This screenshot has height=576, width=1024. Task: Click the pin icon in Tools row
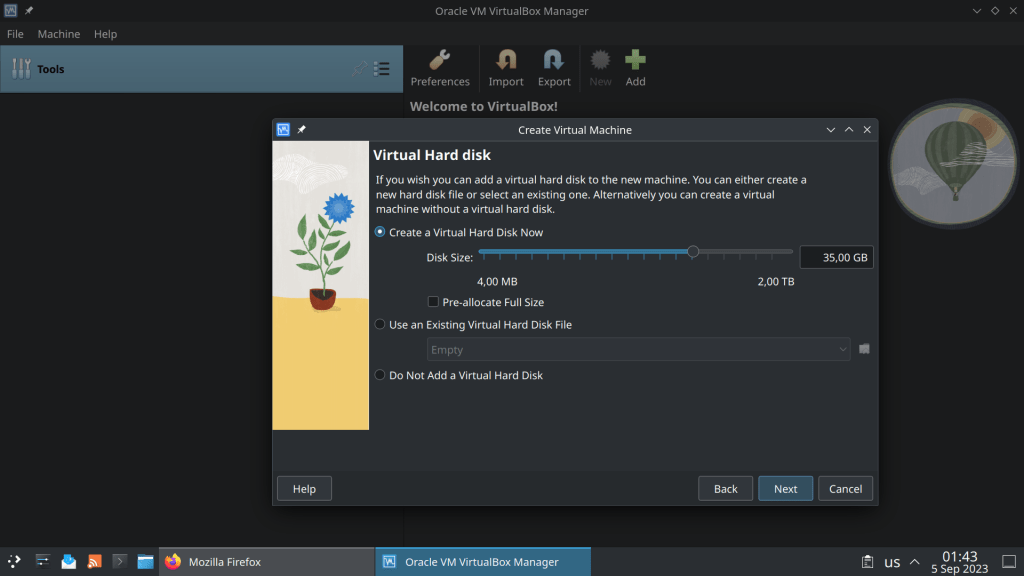(x=359, y=69)
